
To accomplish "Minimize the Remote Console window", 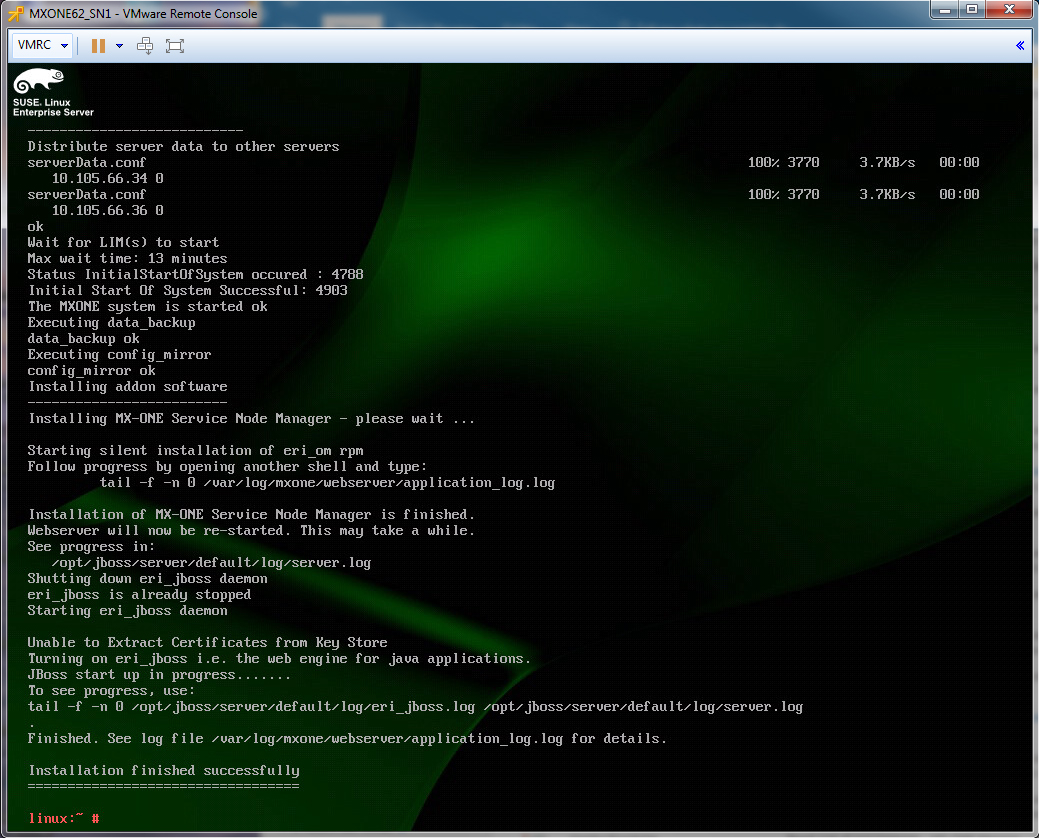I will (x=944, y=11).
